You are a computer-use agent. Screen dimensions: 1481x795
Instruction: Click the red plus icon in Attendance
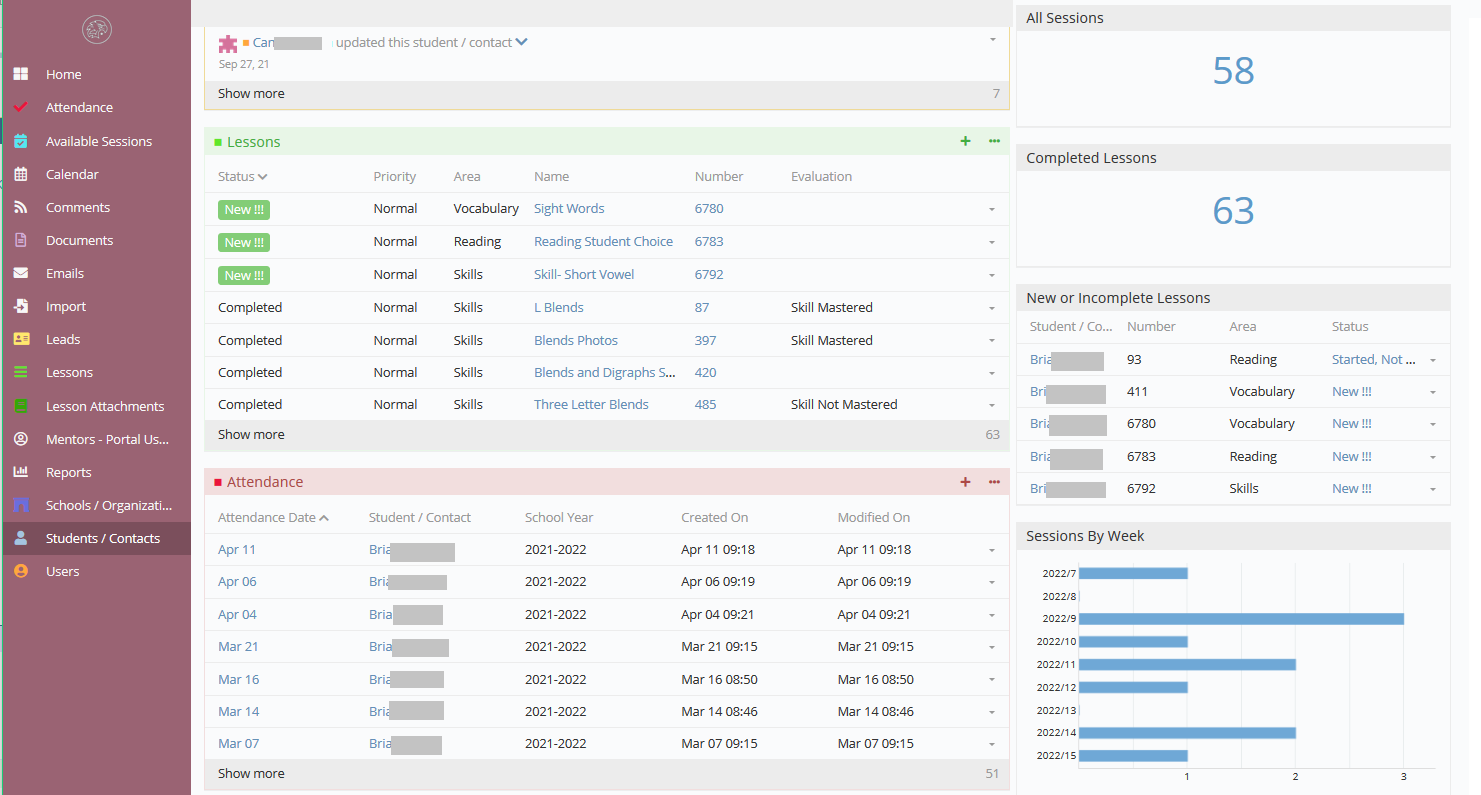click(965, 482)
